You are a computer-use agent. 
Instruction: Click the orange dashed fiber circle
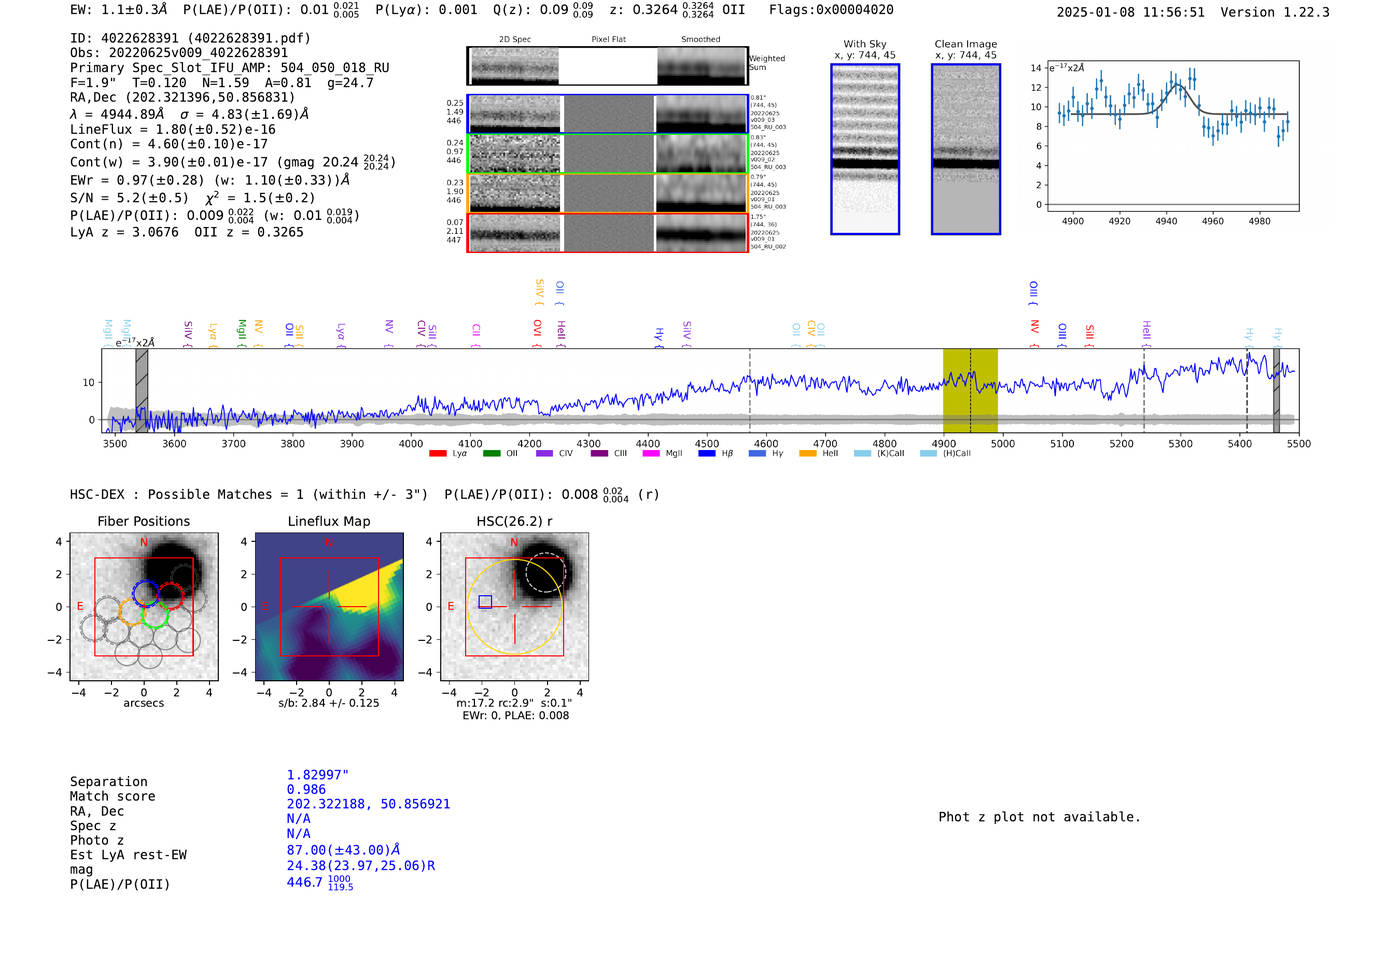pyautogui.click(x=133, y=612)
